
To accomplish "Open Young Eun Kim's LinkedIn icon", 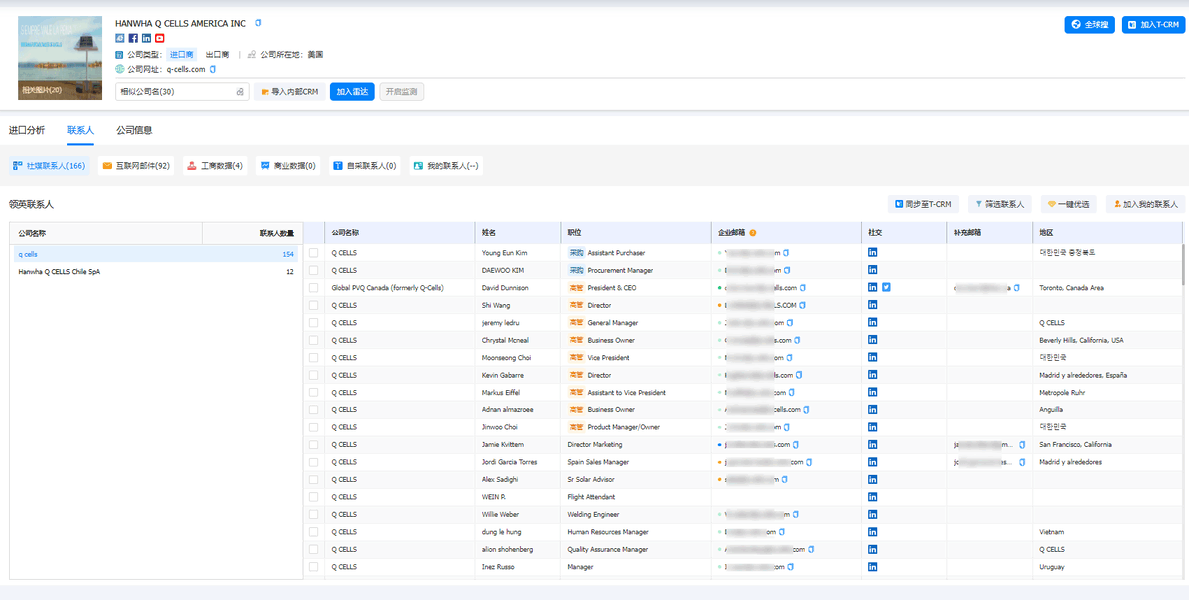I will tap(873, 253).
